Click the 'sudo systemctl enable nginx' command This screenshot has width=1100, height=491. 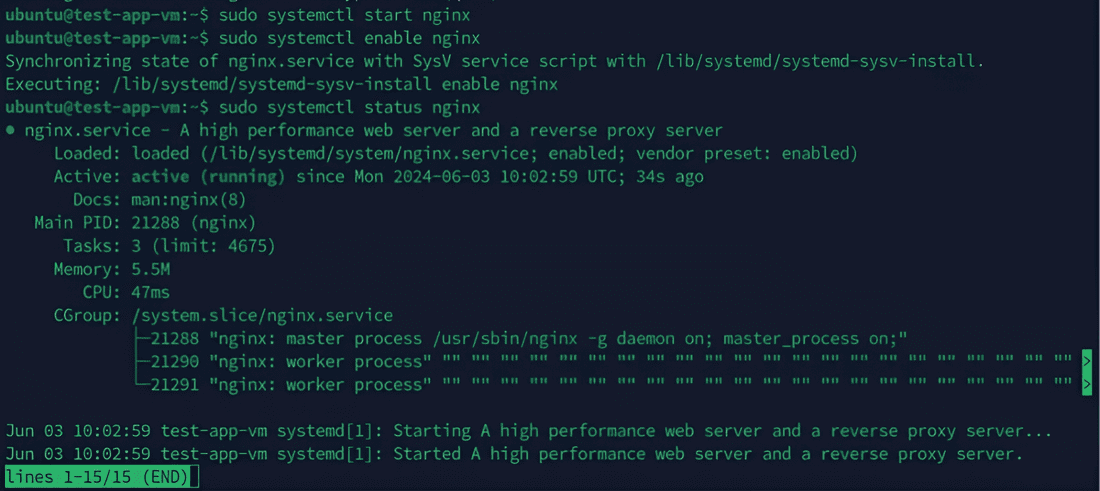coord(349,38)
